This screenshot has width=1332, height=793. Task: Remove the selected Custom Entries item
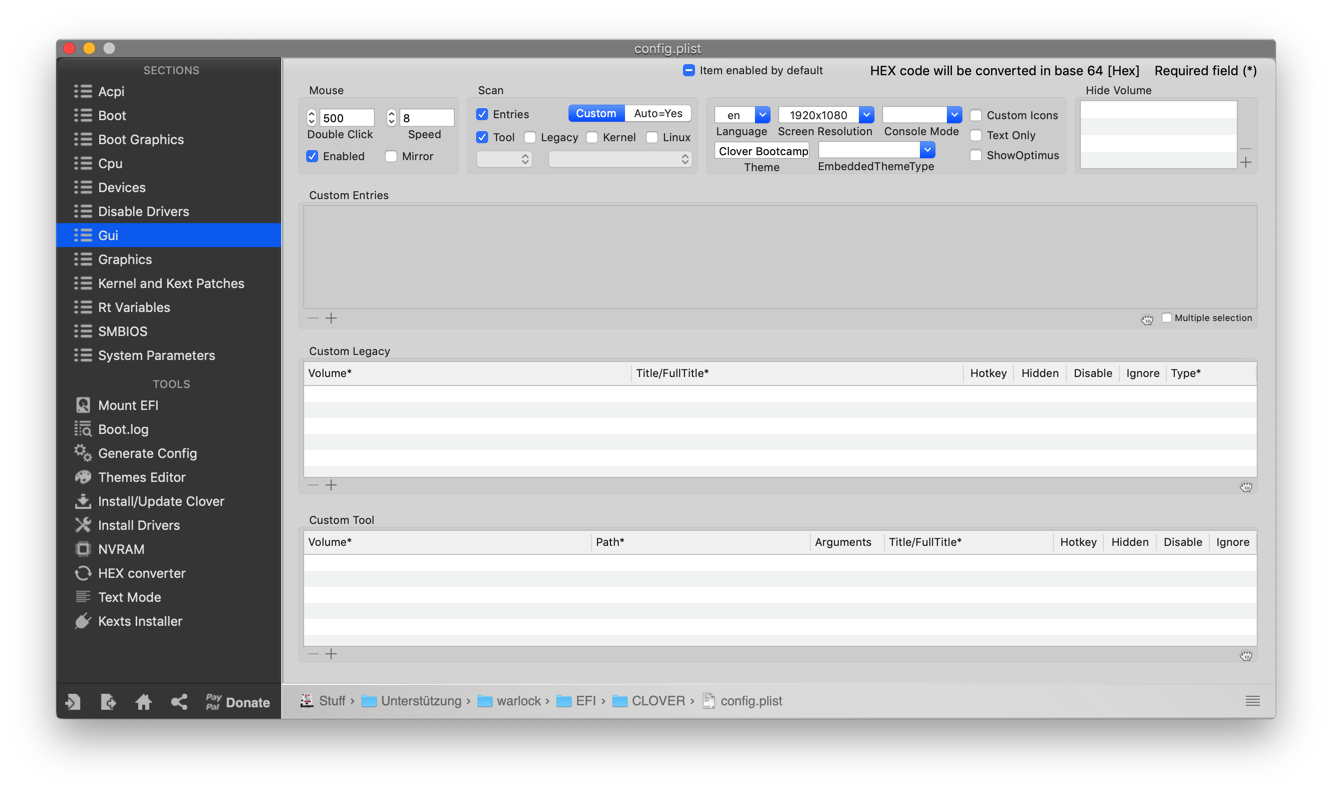click(313, 318)
